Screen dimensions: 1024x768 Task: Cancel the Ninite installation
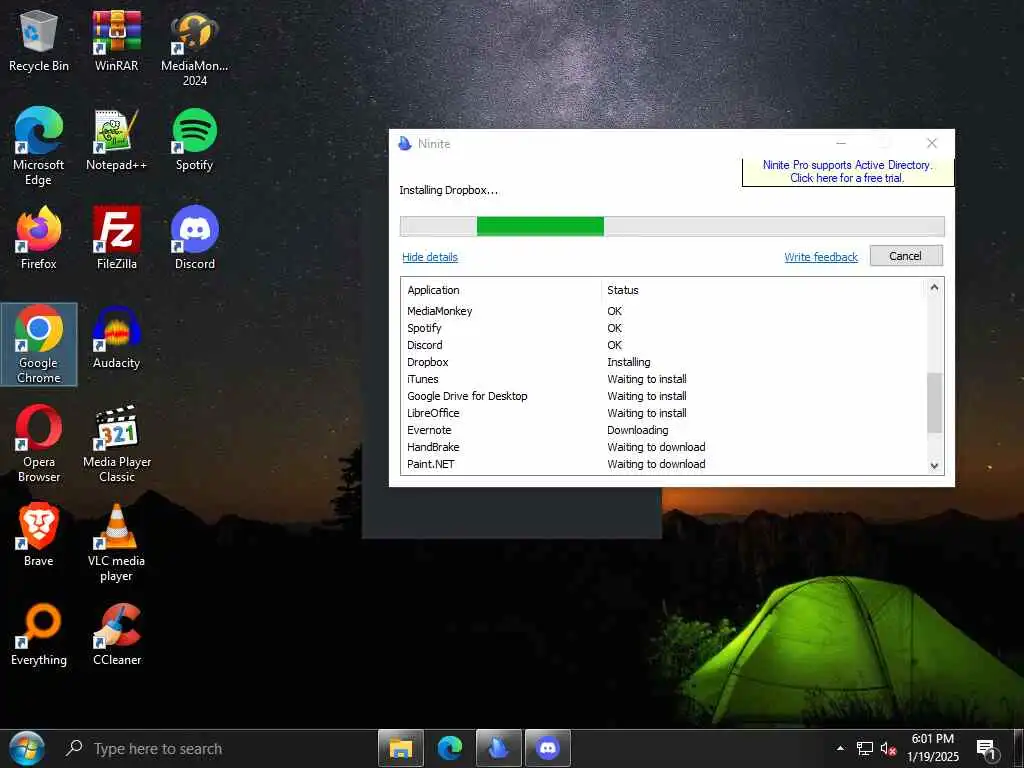(x=906, y=256)
